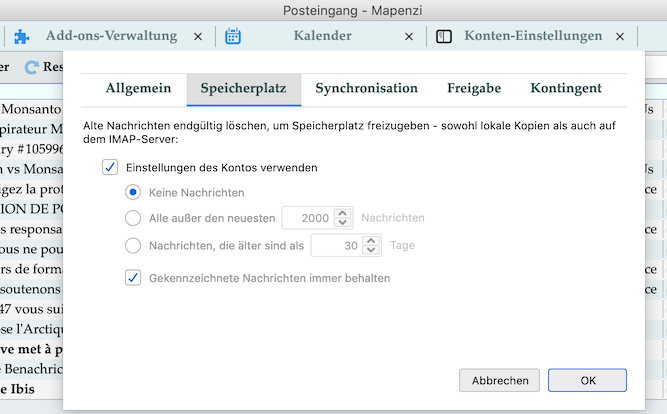The image size is (667, 414).
Task: Click the 's responsa' message row
Action: [31, 229]
